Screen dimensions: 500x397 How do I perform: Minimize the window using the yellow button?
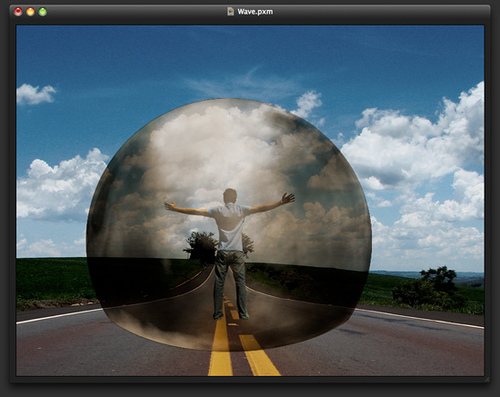30,12
